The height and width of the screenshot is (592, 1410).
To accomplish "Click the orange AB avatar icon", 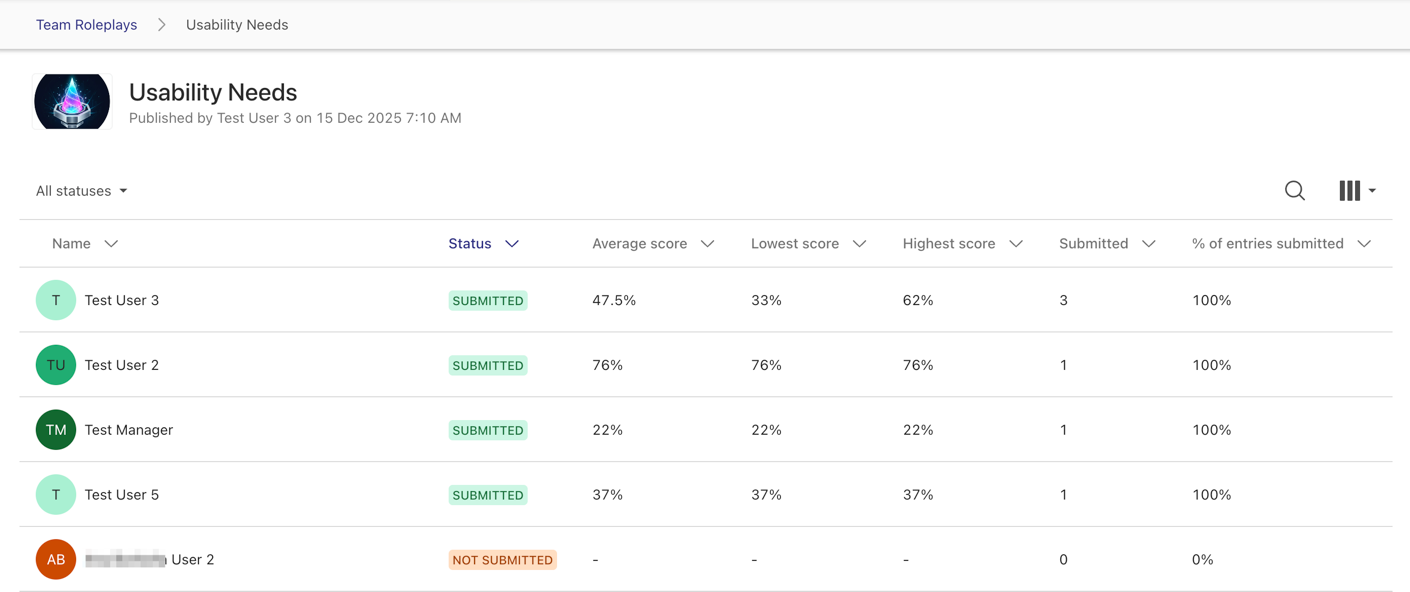I will pos(56,560).
